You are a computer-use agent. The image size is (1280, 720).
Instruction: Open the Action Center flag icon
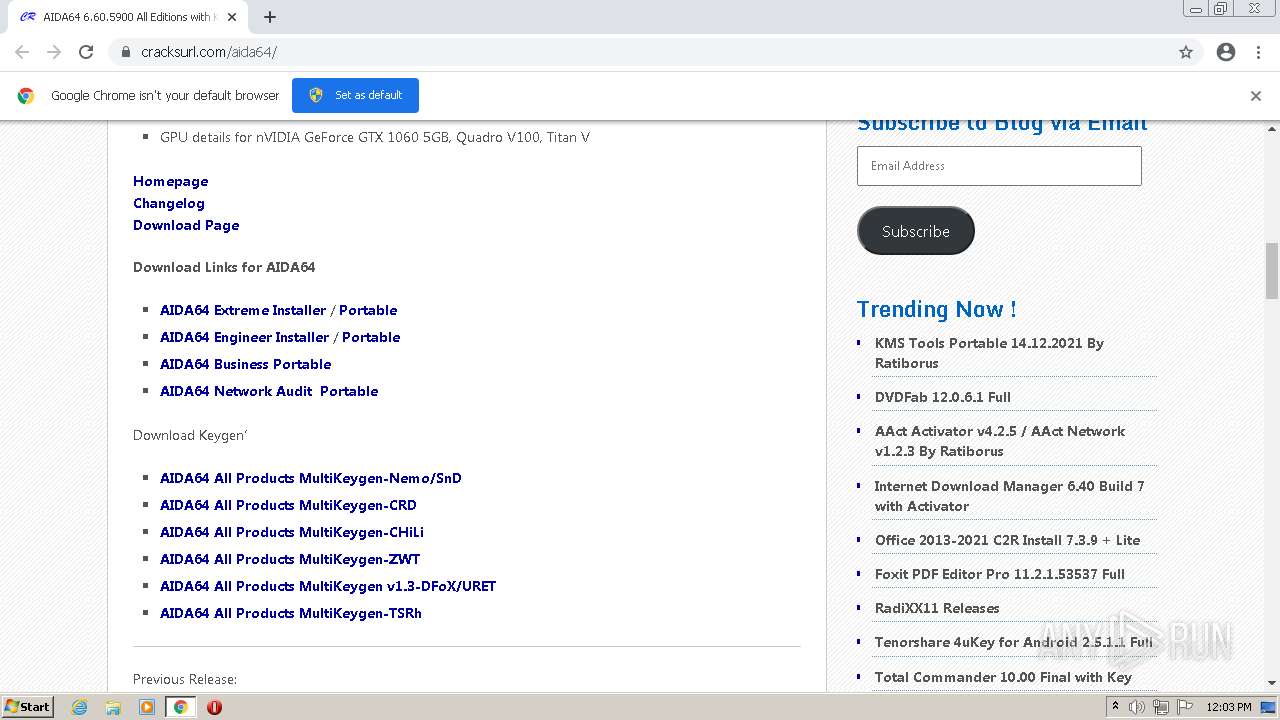pyautogui.click(x=1184, y=707)
